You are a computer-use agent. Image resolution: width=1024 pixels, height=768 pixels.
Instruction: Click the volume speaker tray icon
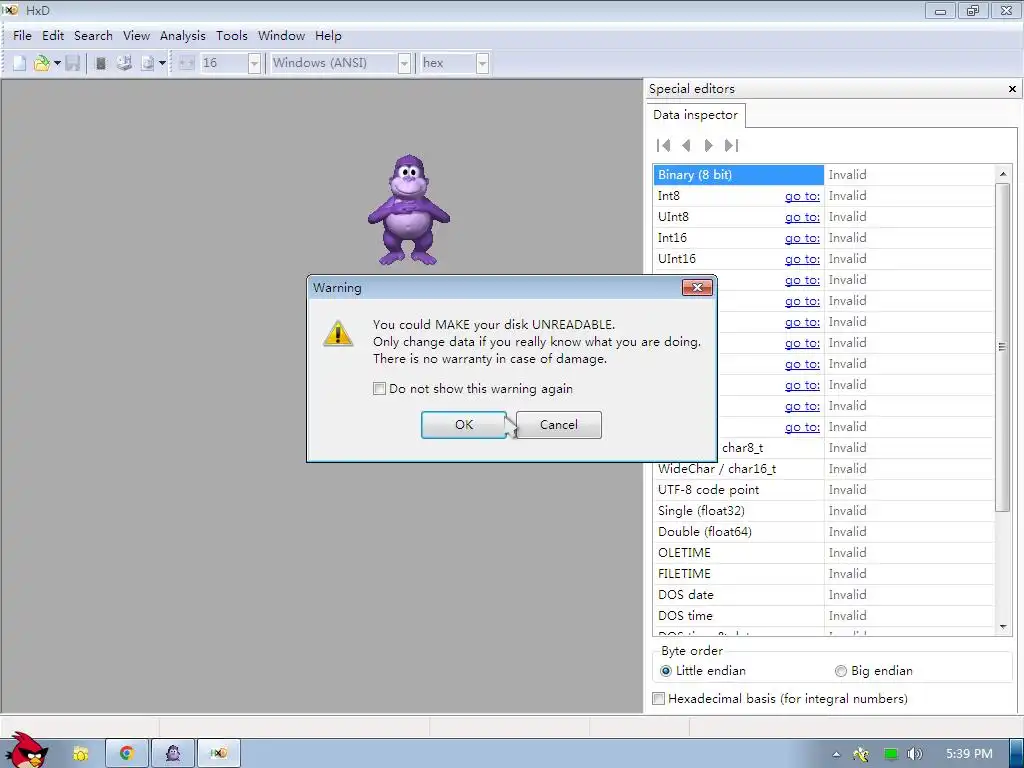(x=914, y=754)
